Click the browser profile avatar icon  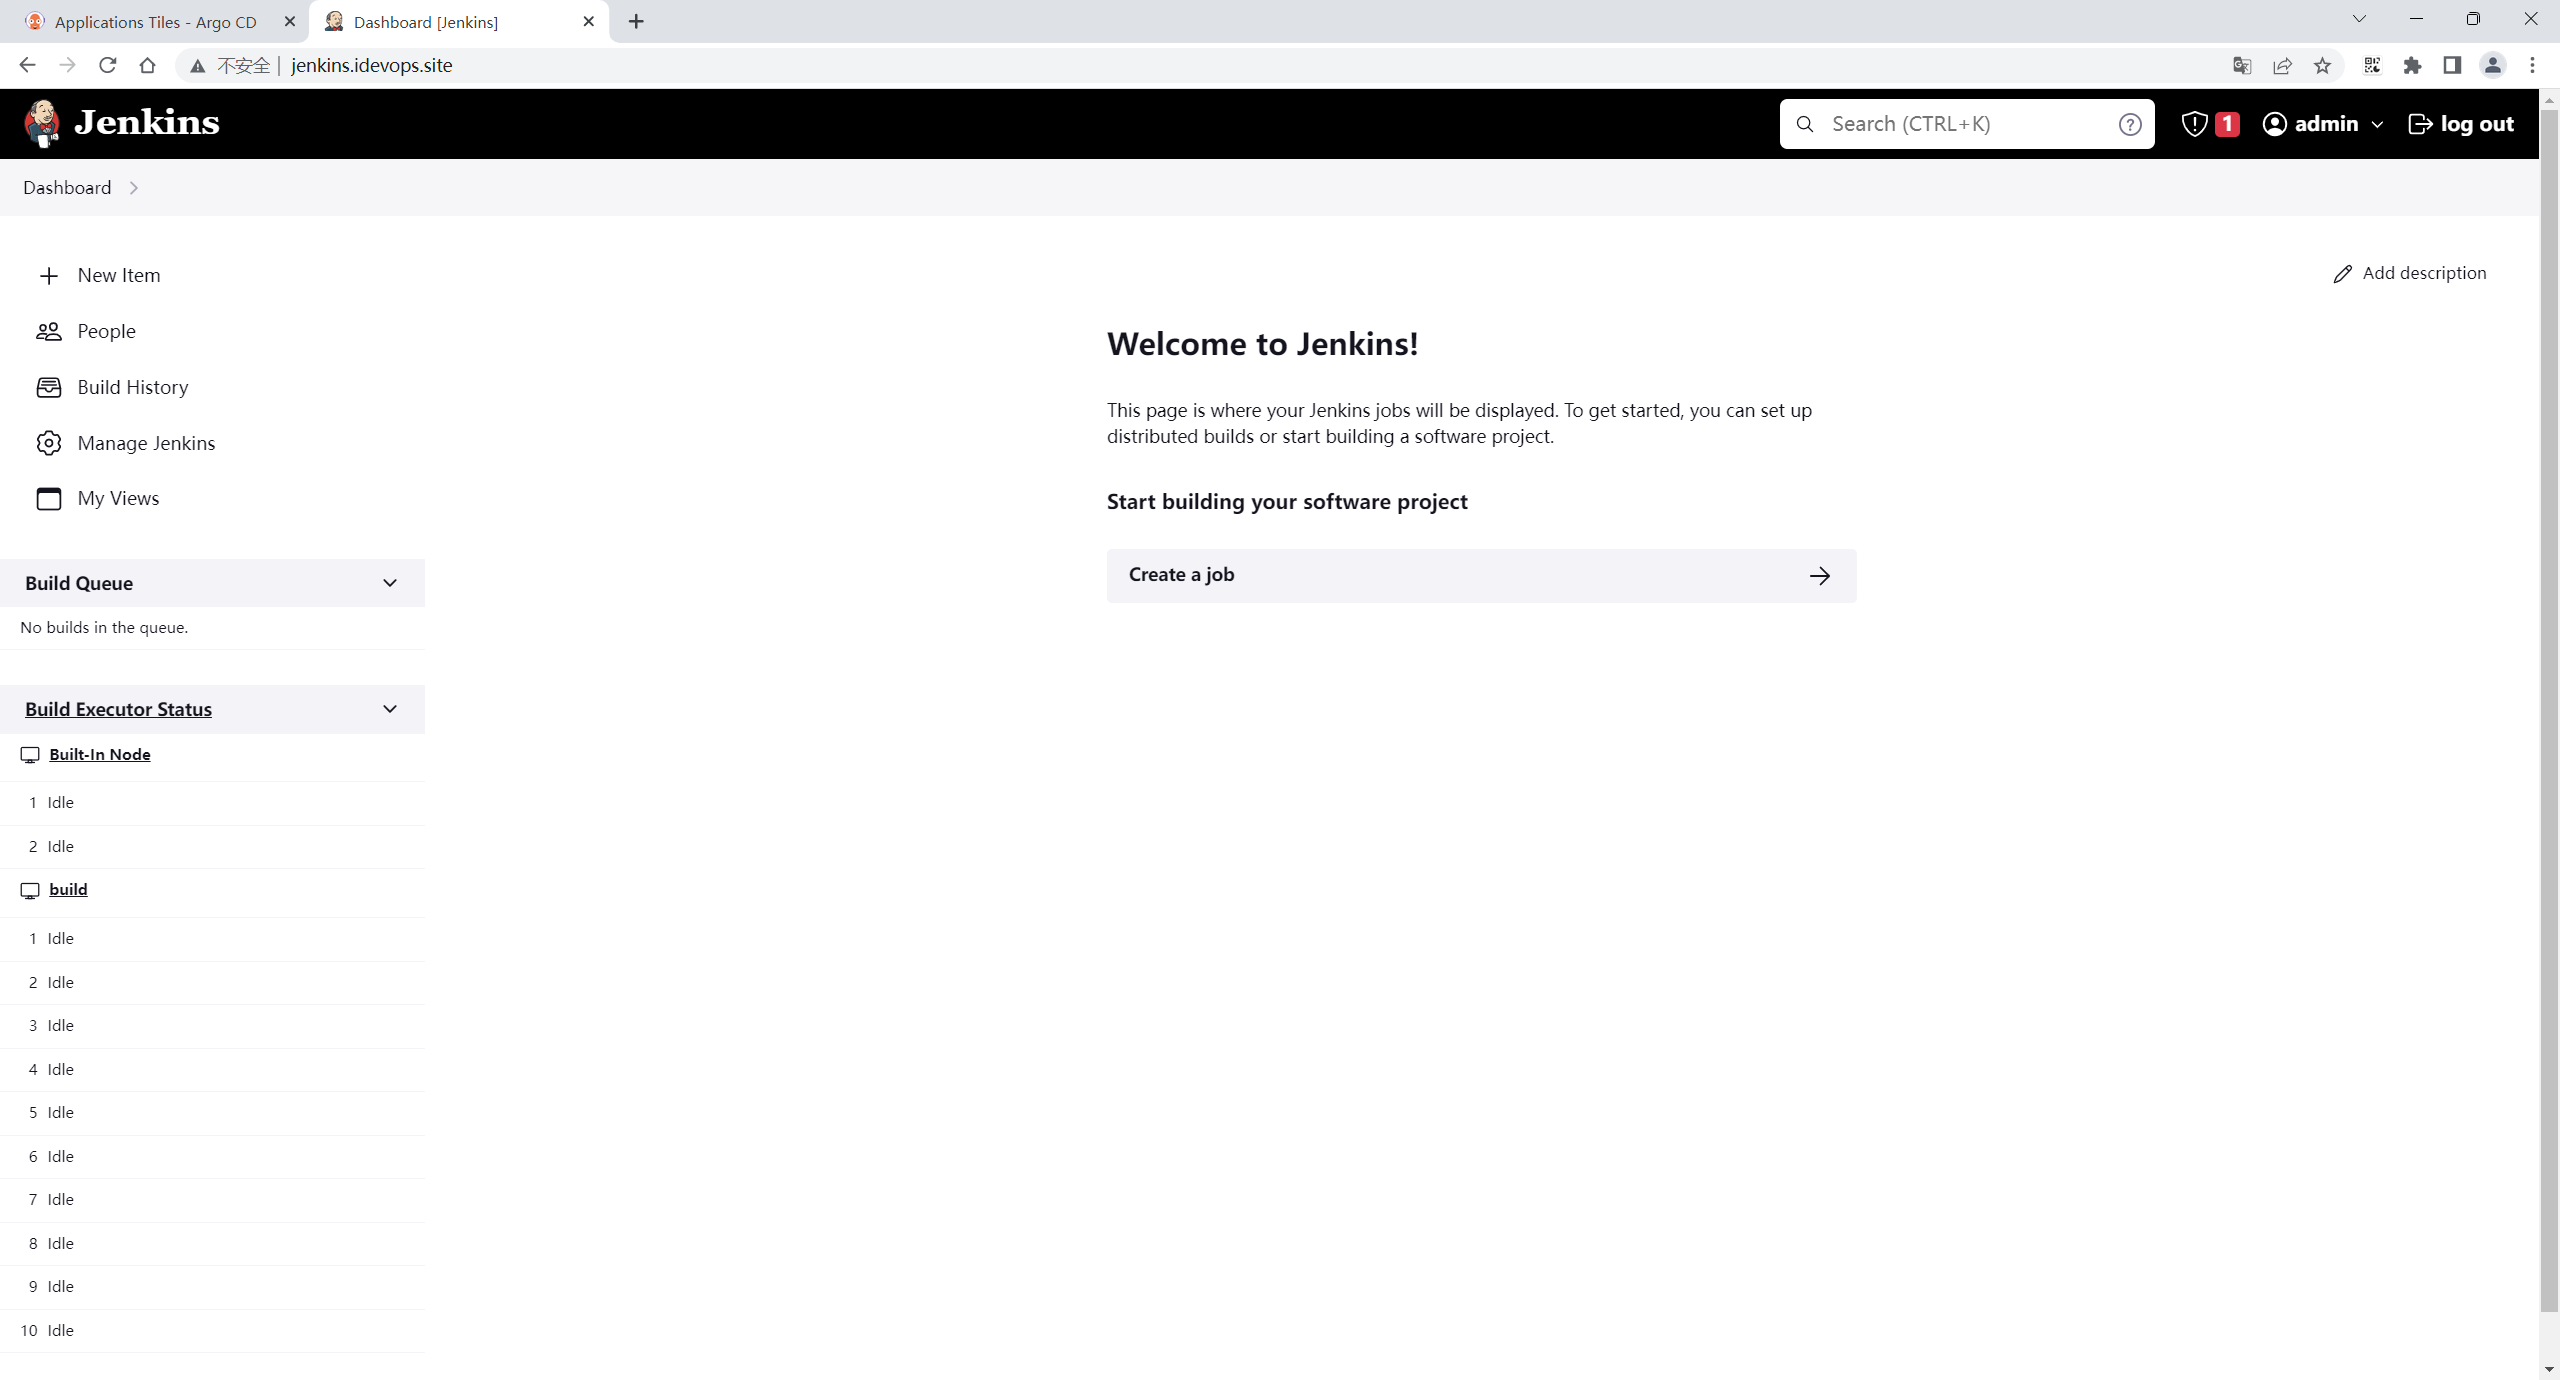click(x=2492, y=65)
